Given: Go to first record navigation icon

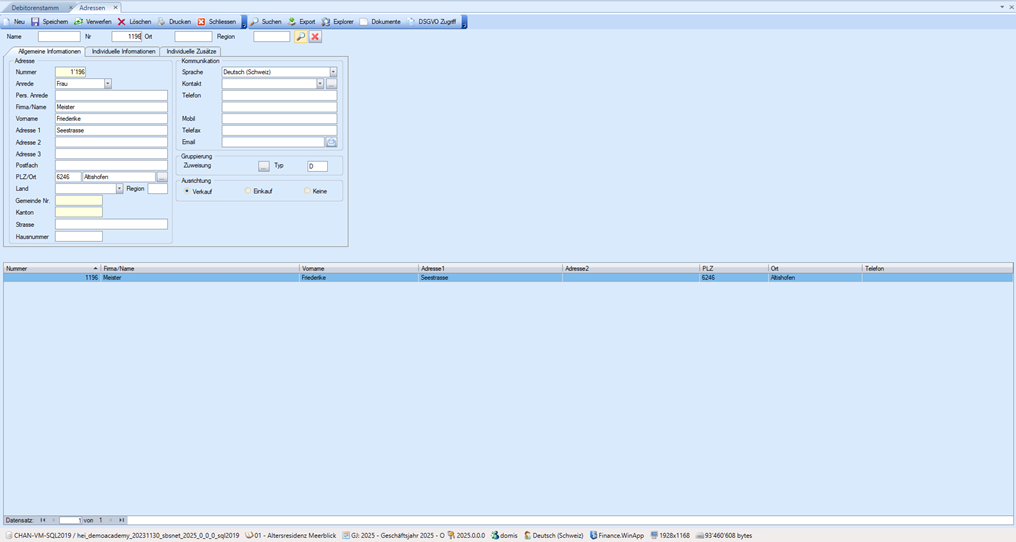Looking at the screenshot, I should [43, 520].
